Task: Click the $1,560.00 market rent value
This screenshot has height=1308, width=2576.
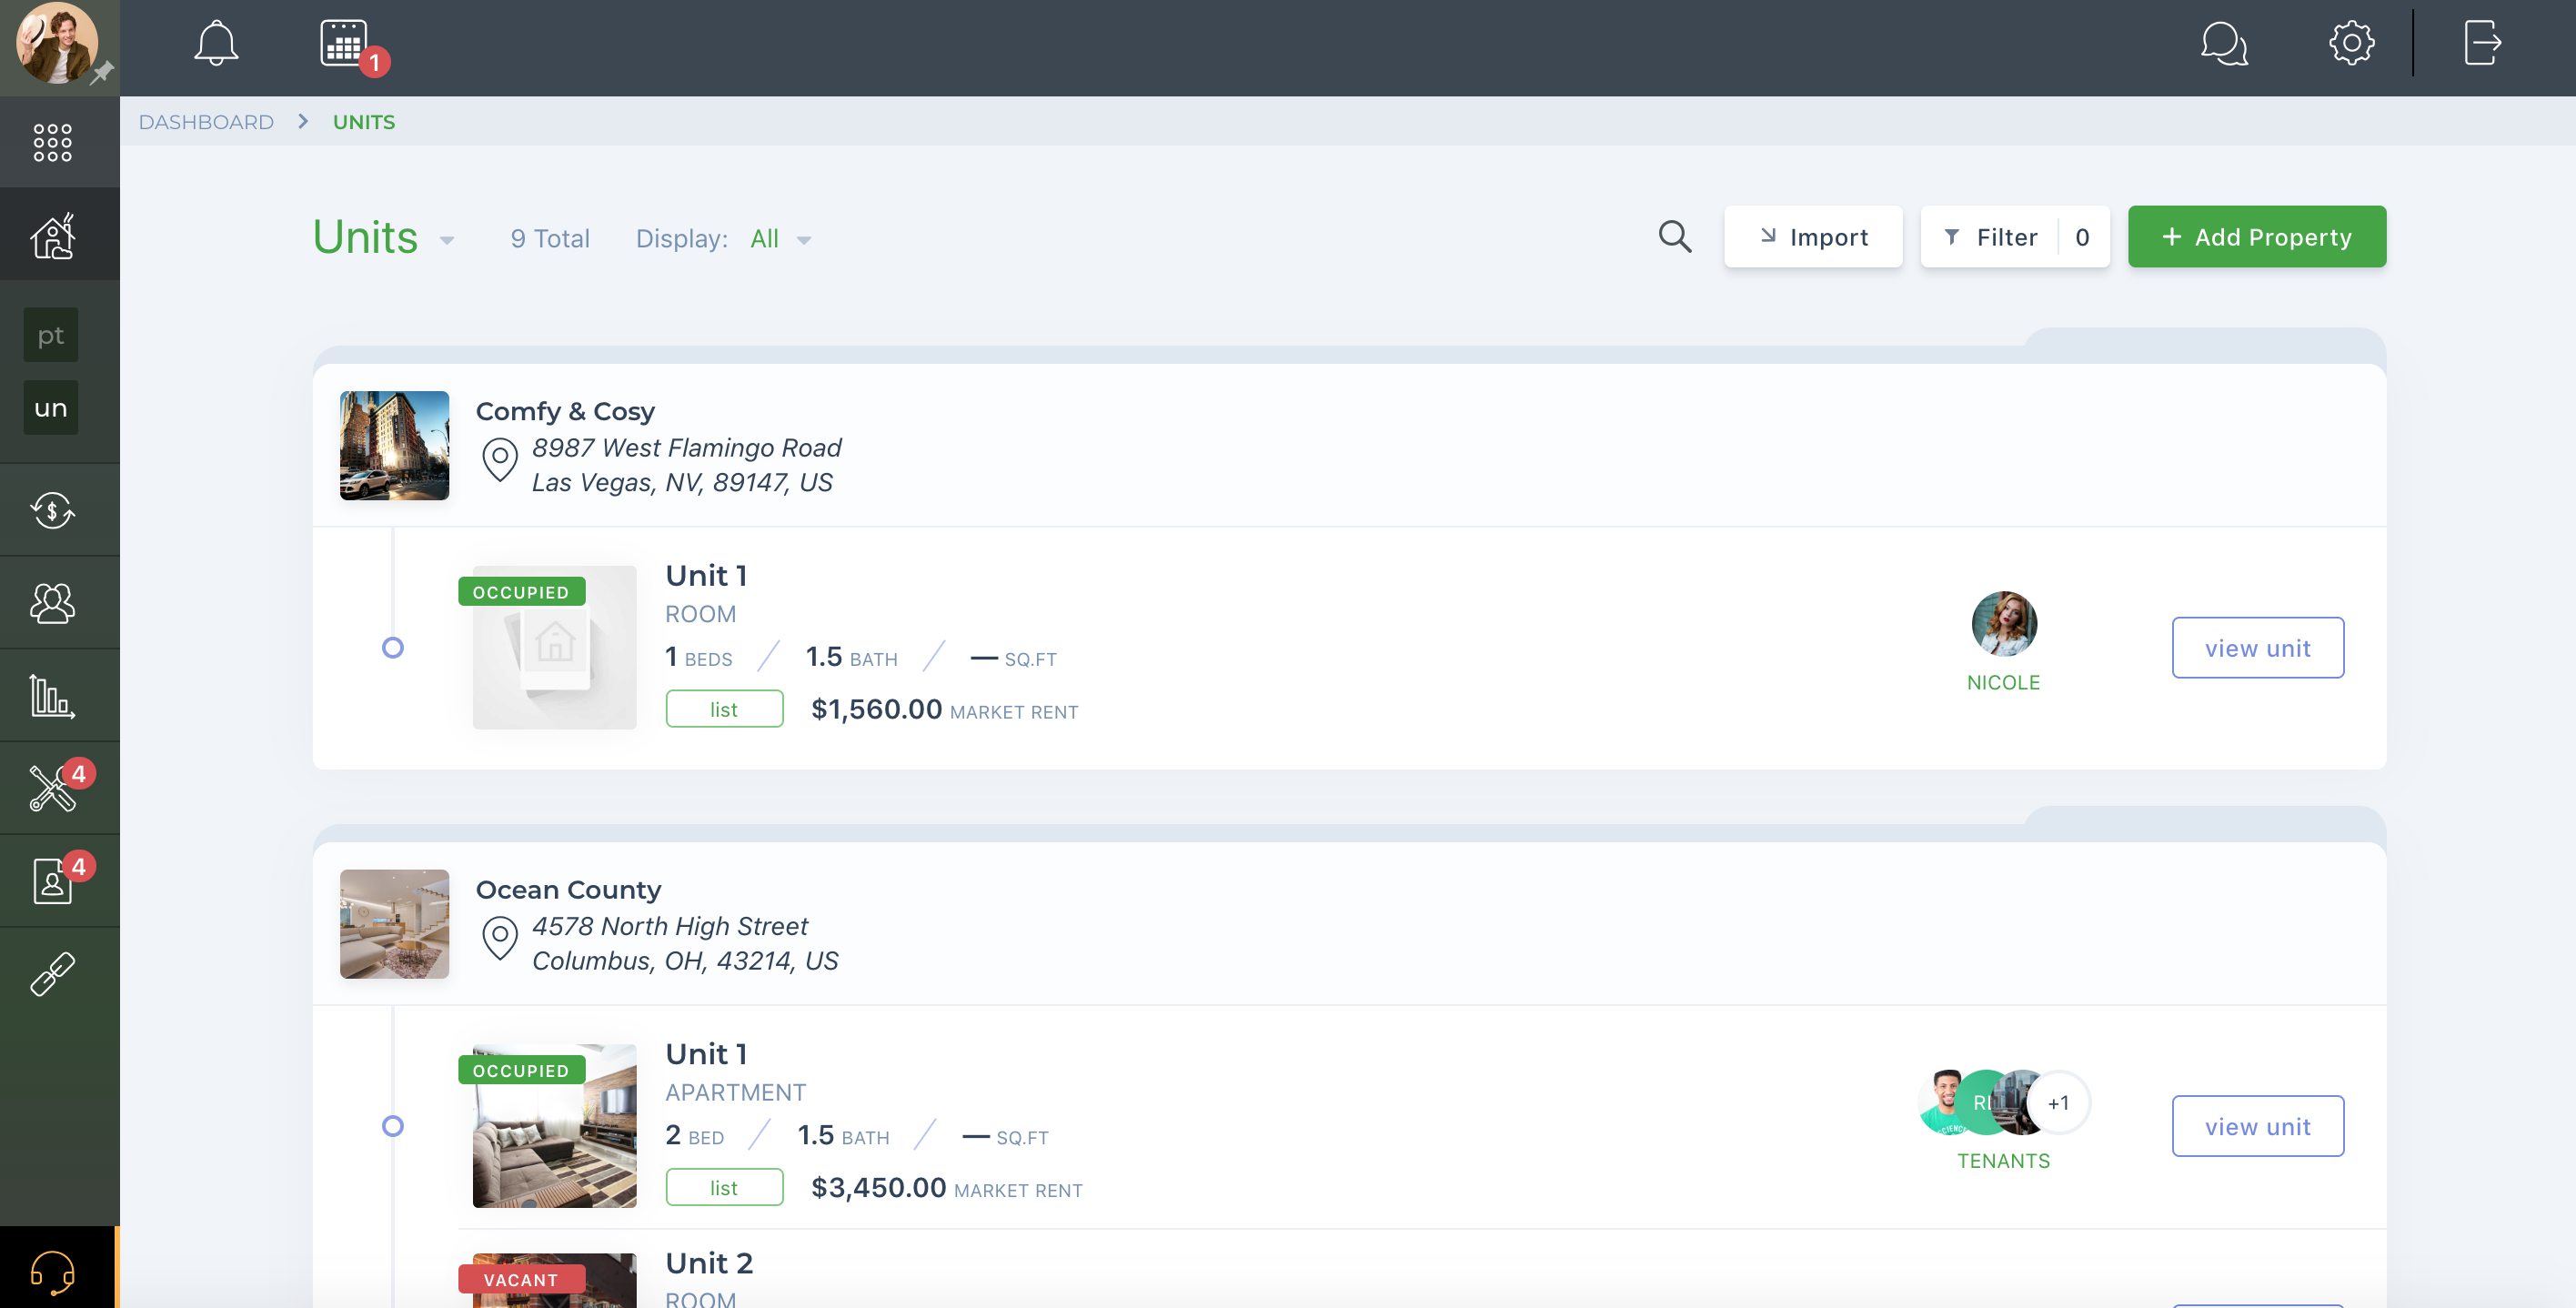Action: click(876, 709)
